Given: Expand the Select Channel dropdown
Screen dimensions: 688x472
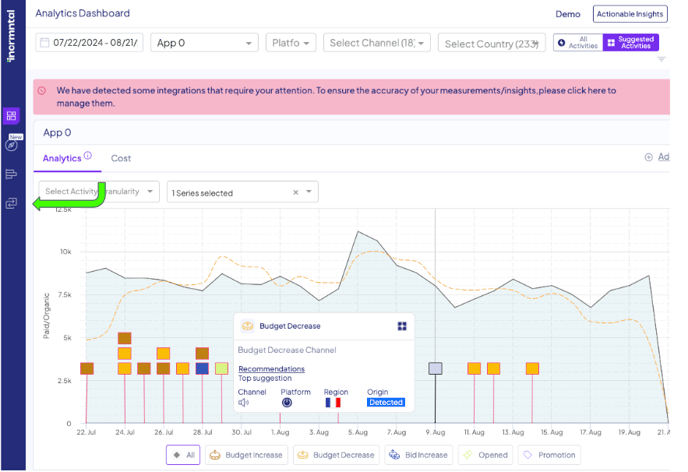Looking at the screenshot, I should (x=377, y=43).
